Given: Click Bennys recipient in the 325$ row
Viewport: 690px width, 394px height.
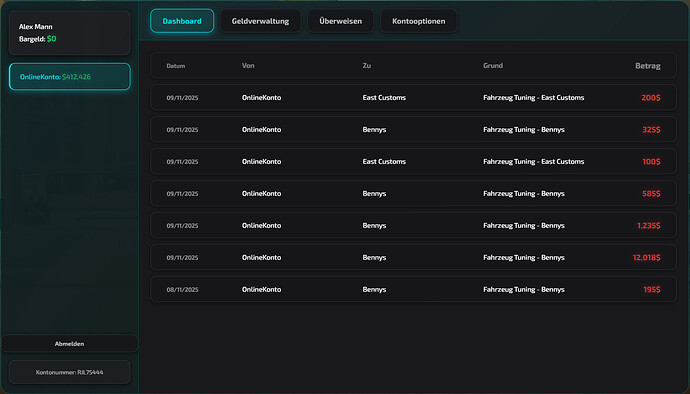Looking at the screenshot, I should click(x=374, y=130).
